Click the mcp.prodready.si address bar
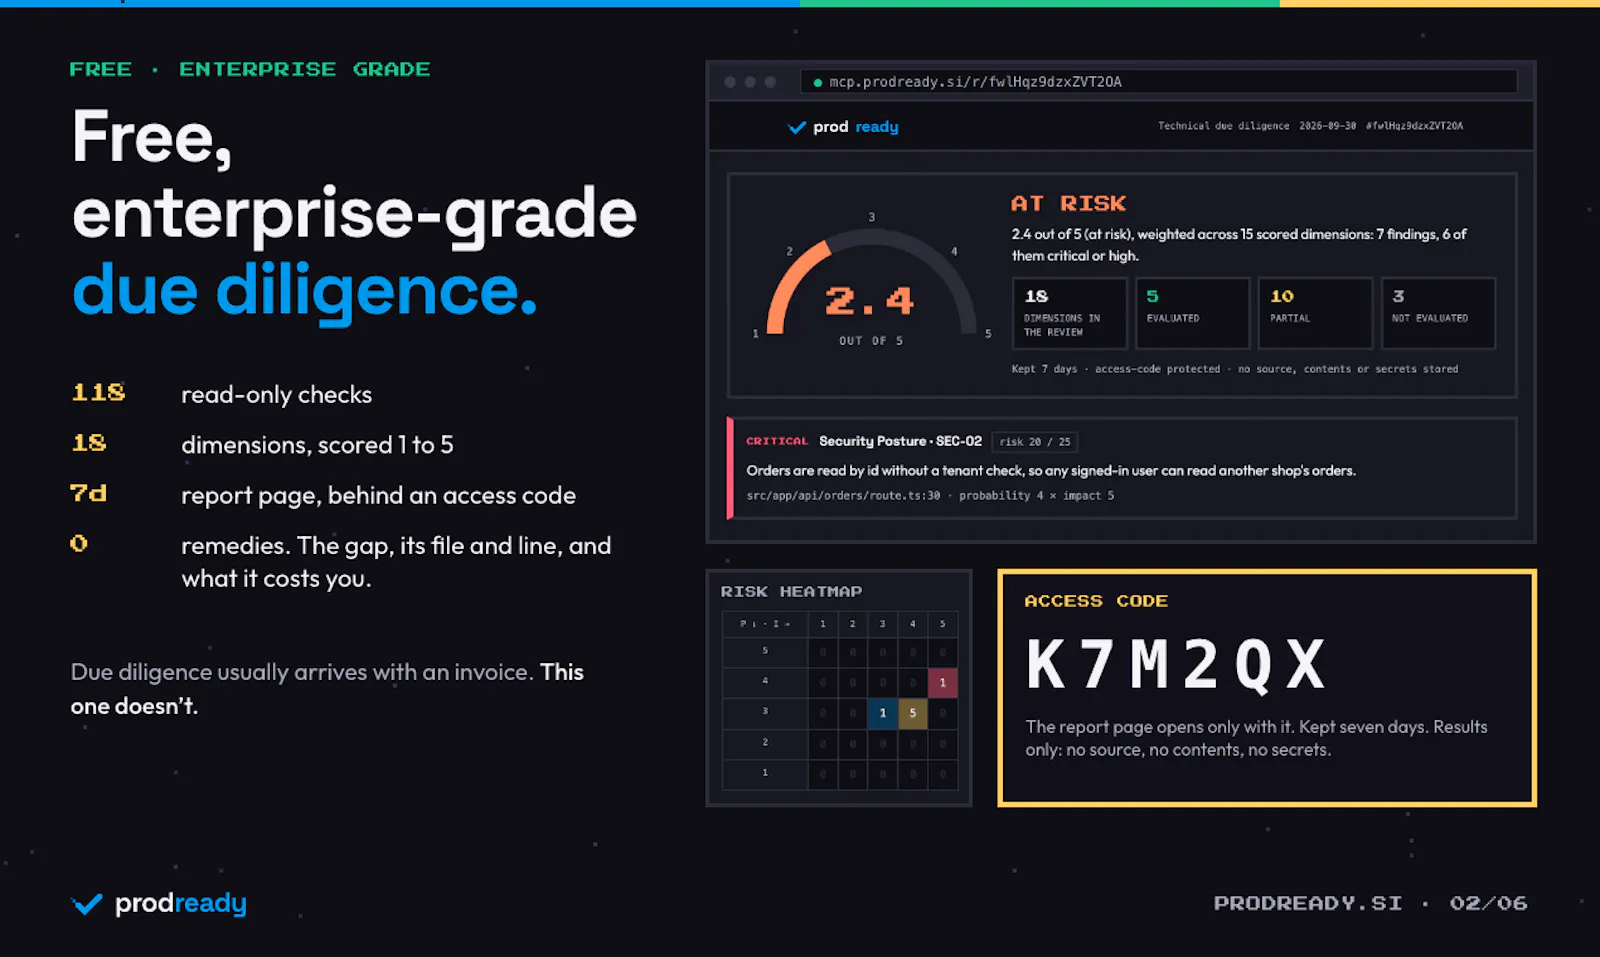1600x957 pixels. (1159, 82)
